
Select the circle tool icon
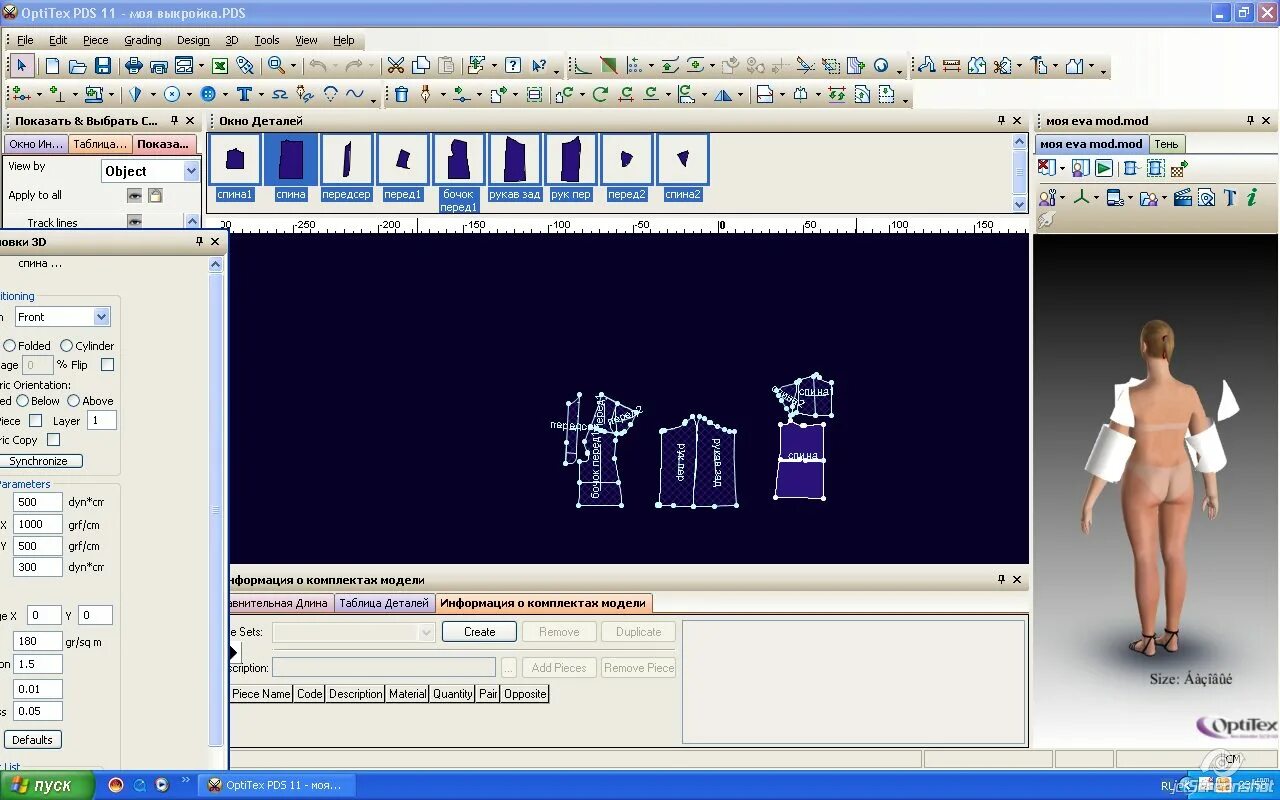click(x=172, y=94)
